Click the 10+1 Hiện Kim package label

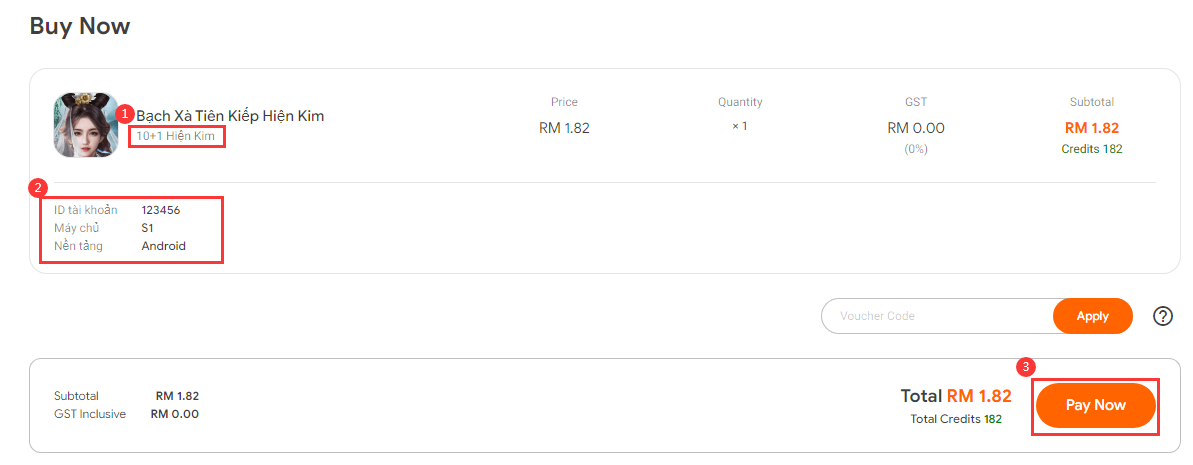tap(176, 137)
